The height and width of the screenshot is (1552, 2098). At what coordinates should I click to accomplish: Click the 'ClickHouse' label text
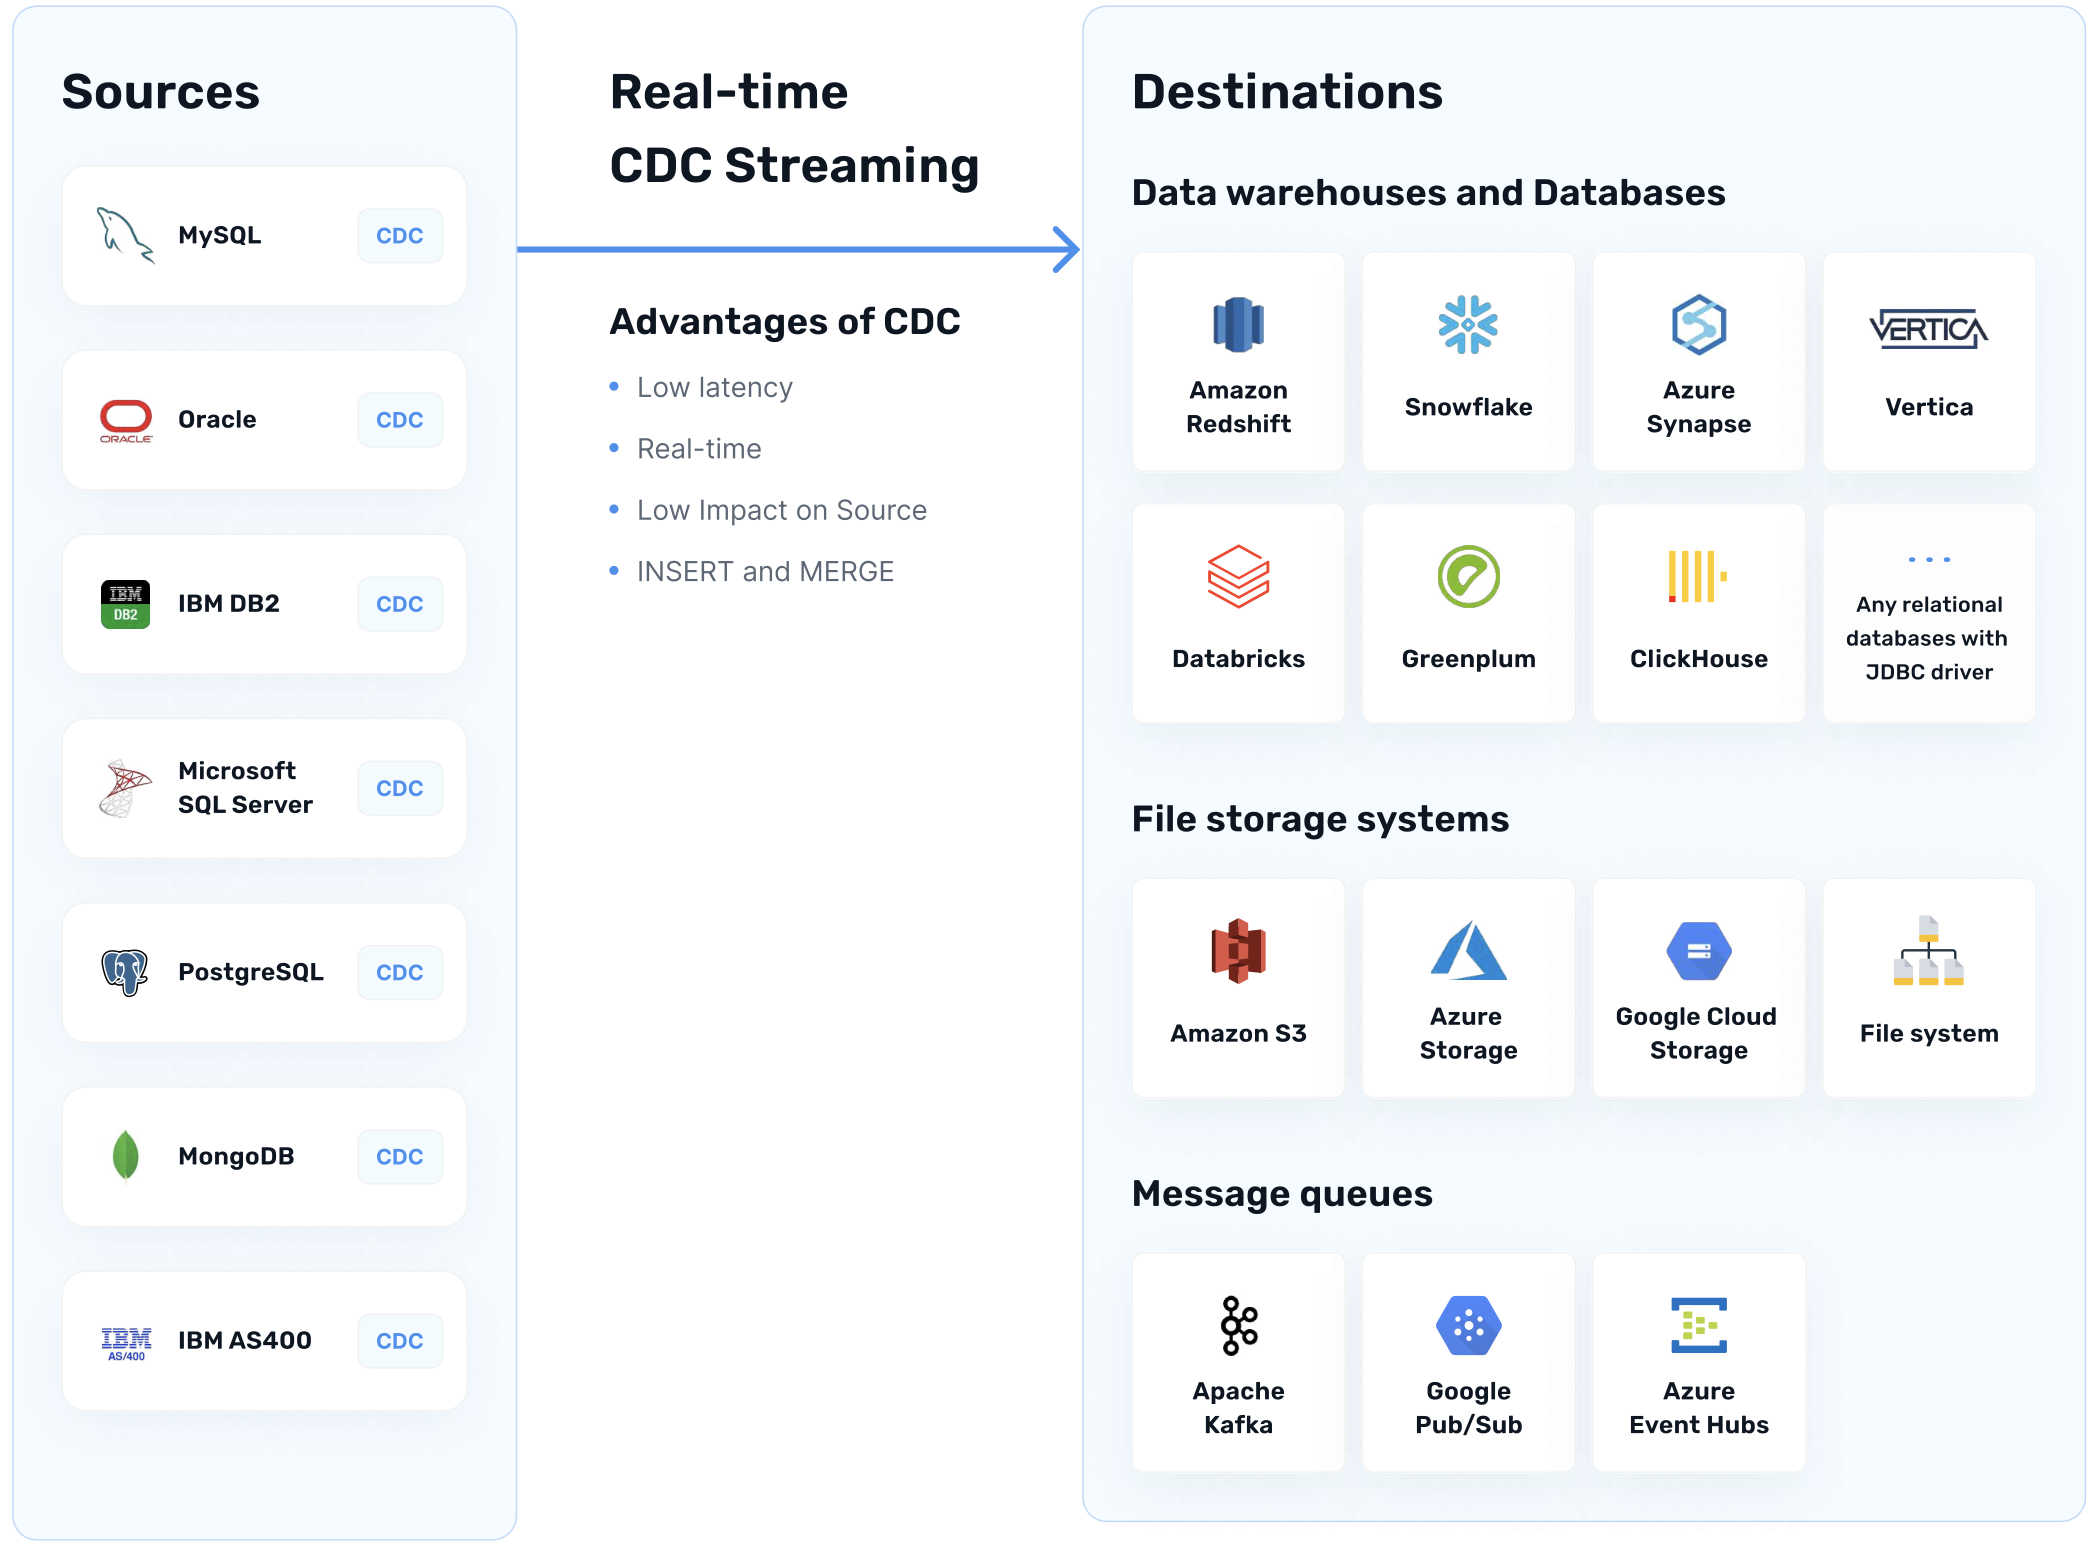(1699, 659)
